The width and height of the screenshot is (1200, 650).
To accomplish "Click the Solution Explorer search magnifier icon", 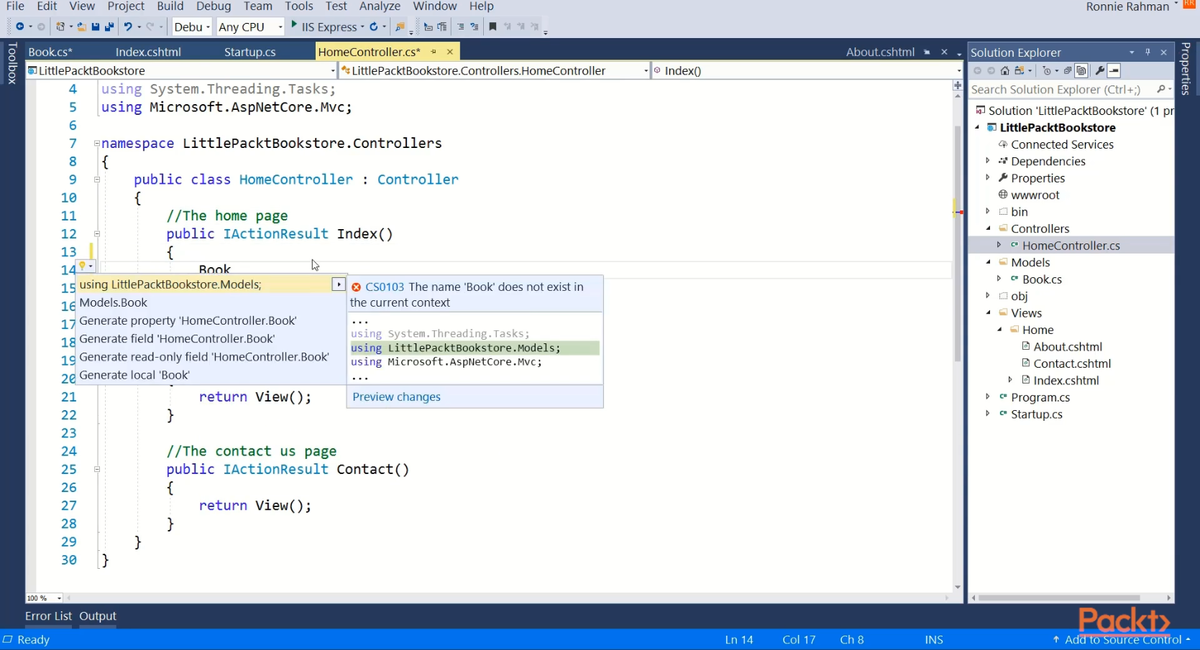I will pyautogui.click(x=1160, y=90).
